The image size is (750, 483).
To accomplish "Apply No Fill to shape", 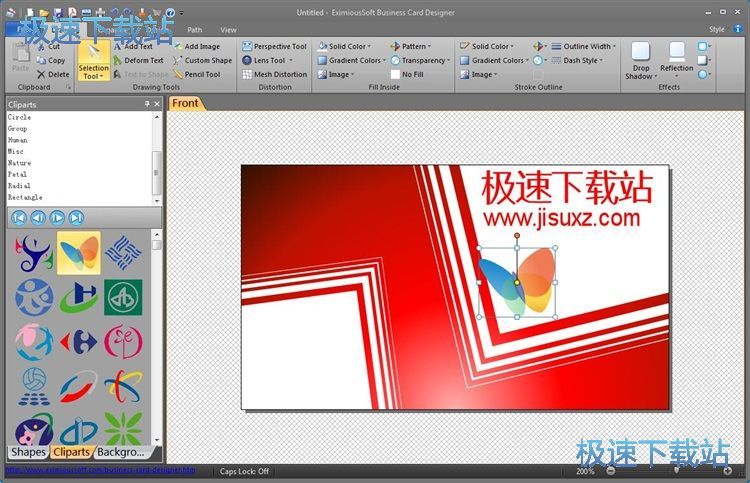I will click(407, 74).
